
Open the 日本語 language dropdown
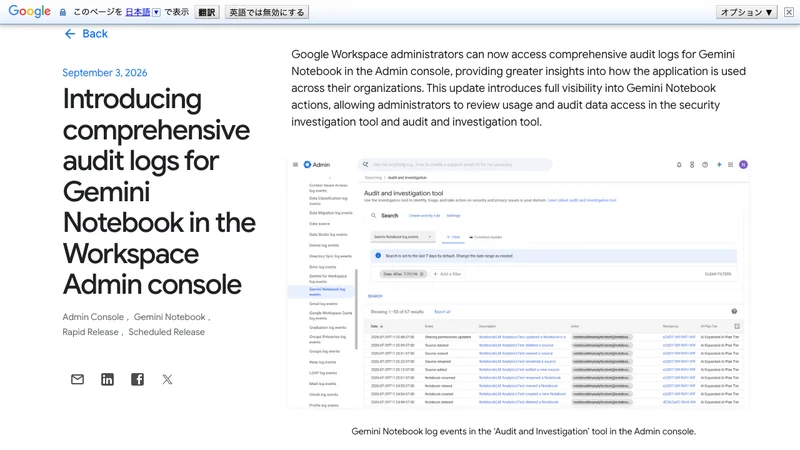pos(143,12)
